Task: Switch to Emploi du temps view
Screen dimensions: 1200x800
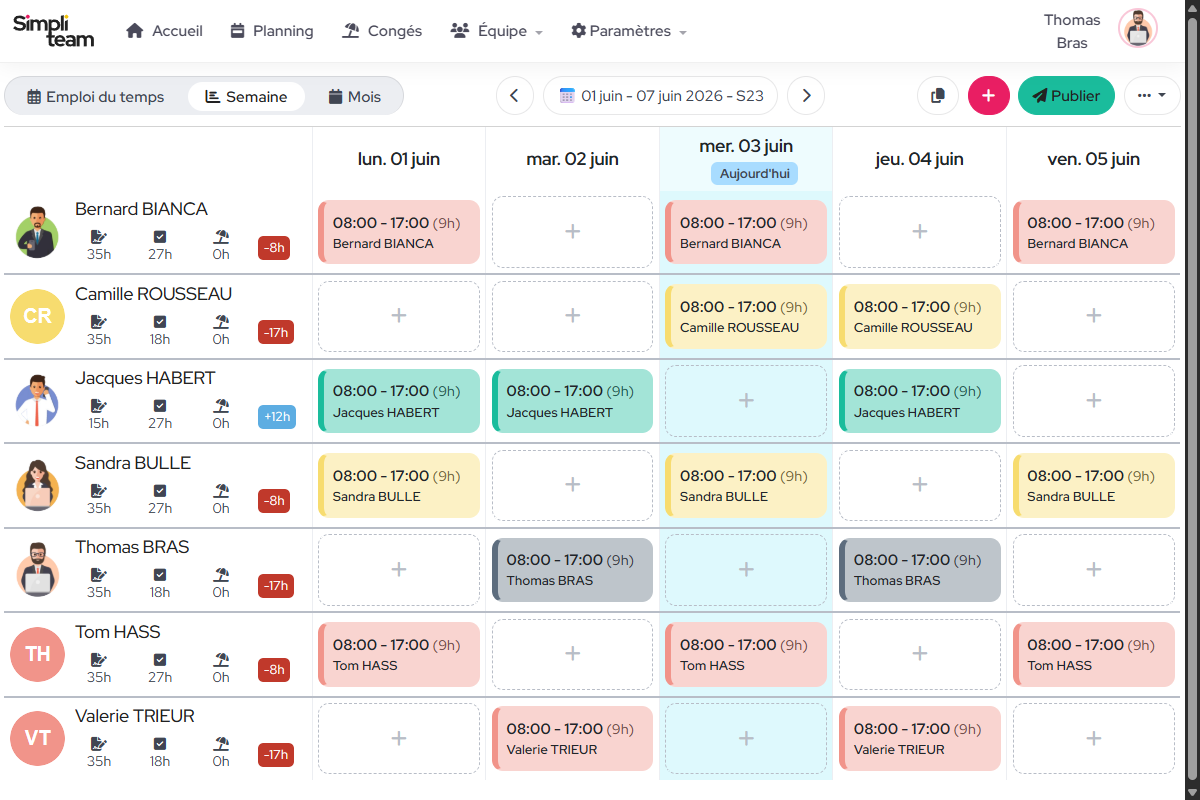Action: pyautogui.click(x=96, y=97)
